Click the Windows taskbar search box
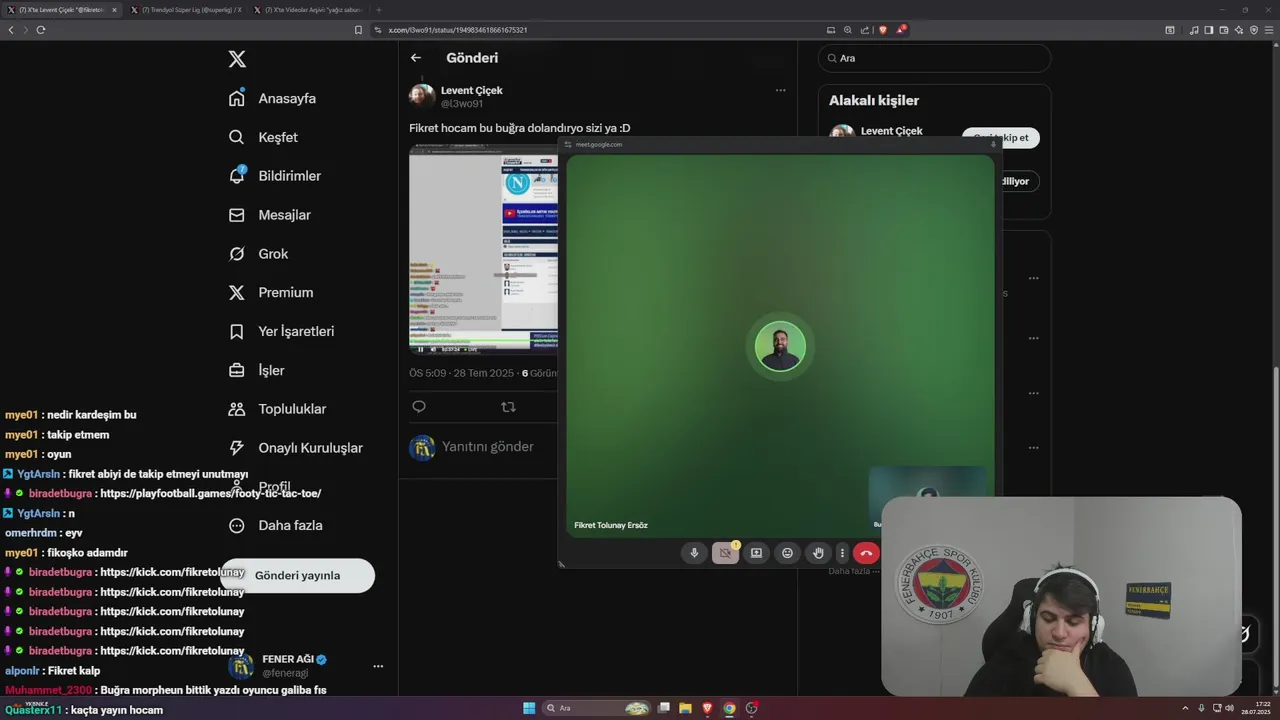Screen dimensions: 1280x720 [x=597, y=708]
